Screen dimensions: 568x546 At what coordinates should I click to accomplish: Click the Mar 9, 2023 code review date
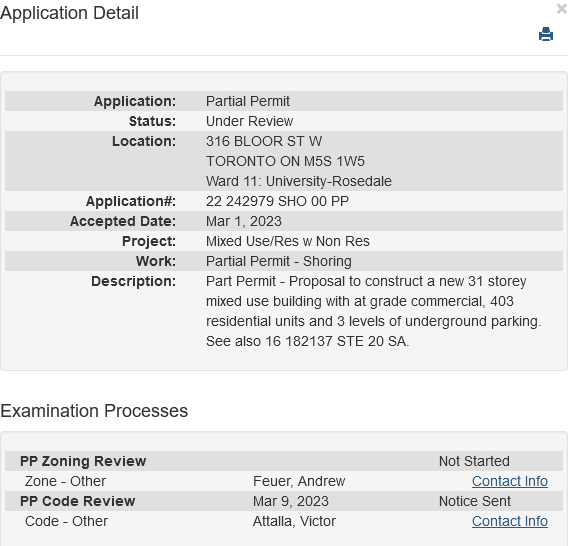point(291,501)
